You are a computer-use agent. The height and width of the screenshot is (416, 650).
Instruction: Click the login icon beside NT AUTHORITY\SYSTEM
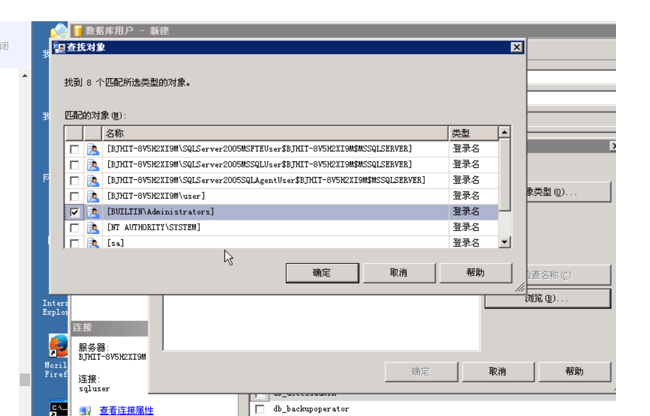(93, 228)
